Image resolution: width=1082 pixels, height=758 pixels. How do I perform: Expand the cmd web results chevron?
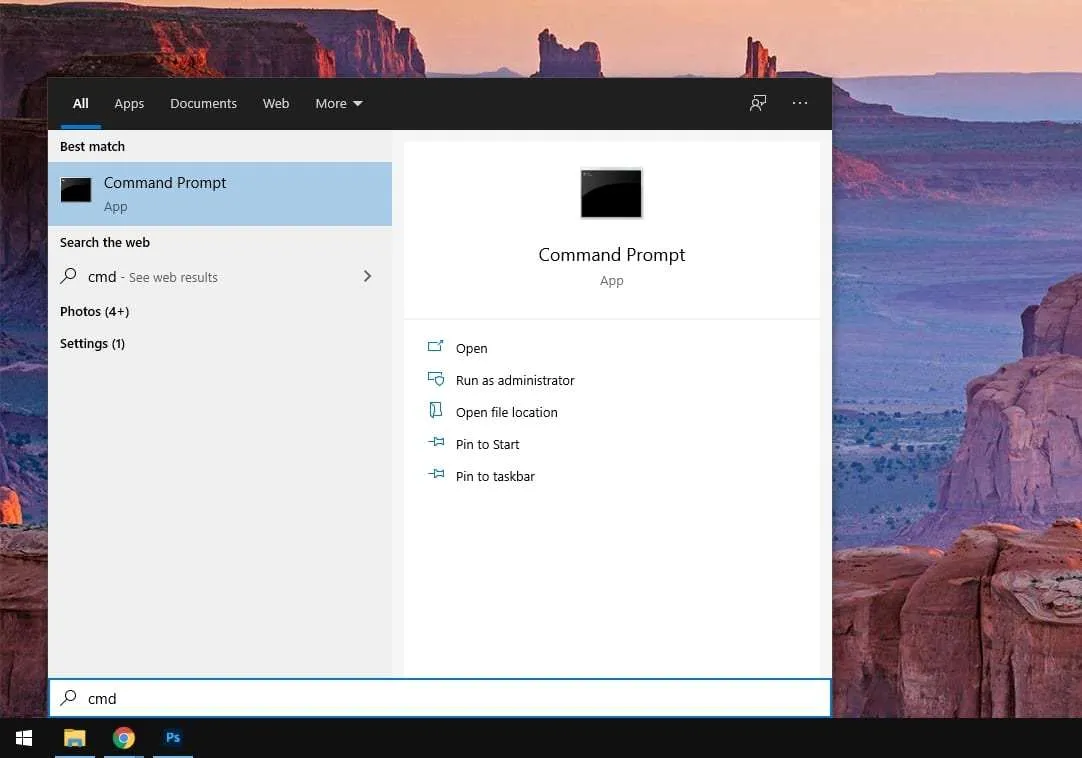coord(367,276)
